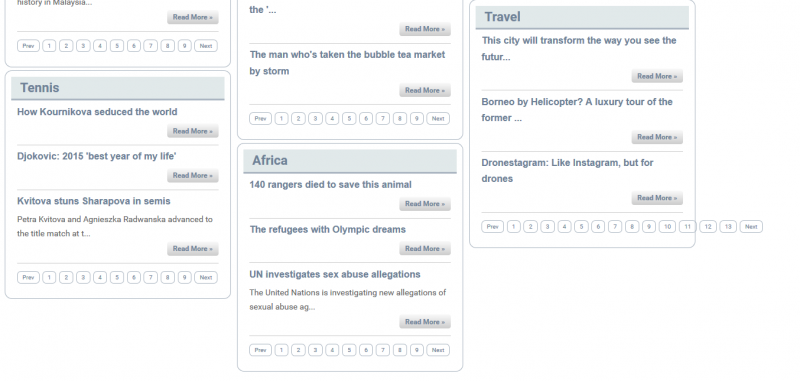
Task: Click Read More under Kvitova article
Action: (x=193, y=249)
